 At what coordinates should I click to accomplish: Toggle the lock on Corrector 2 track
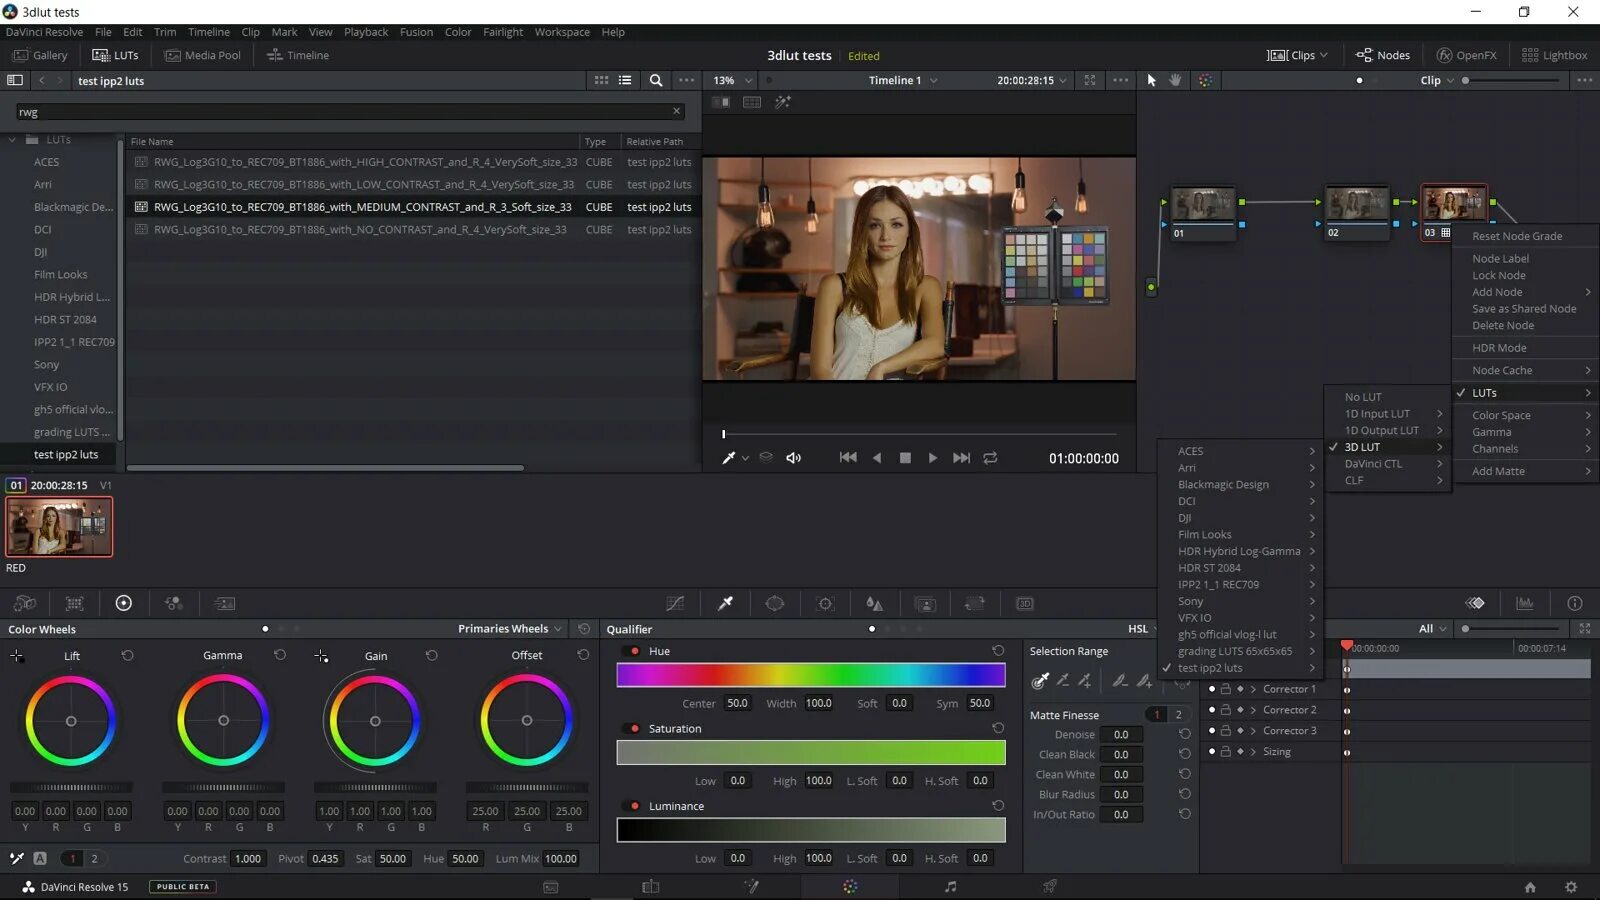[x=1226, y=710]
